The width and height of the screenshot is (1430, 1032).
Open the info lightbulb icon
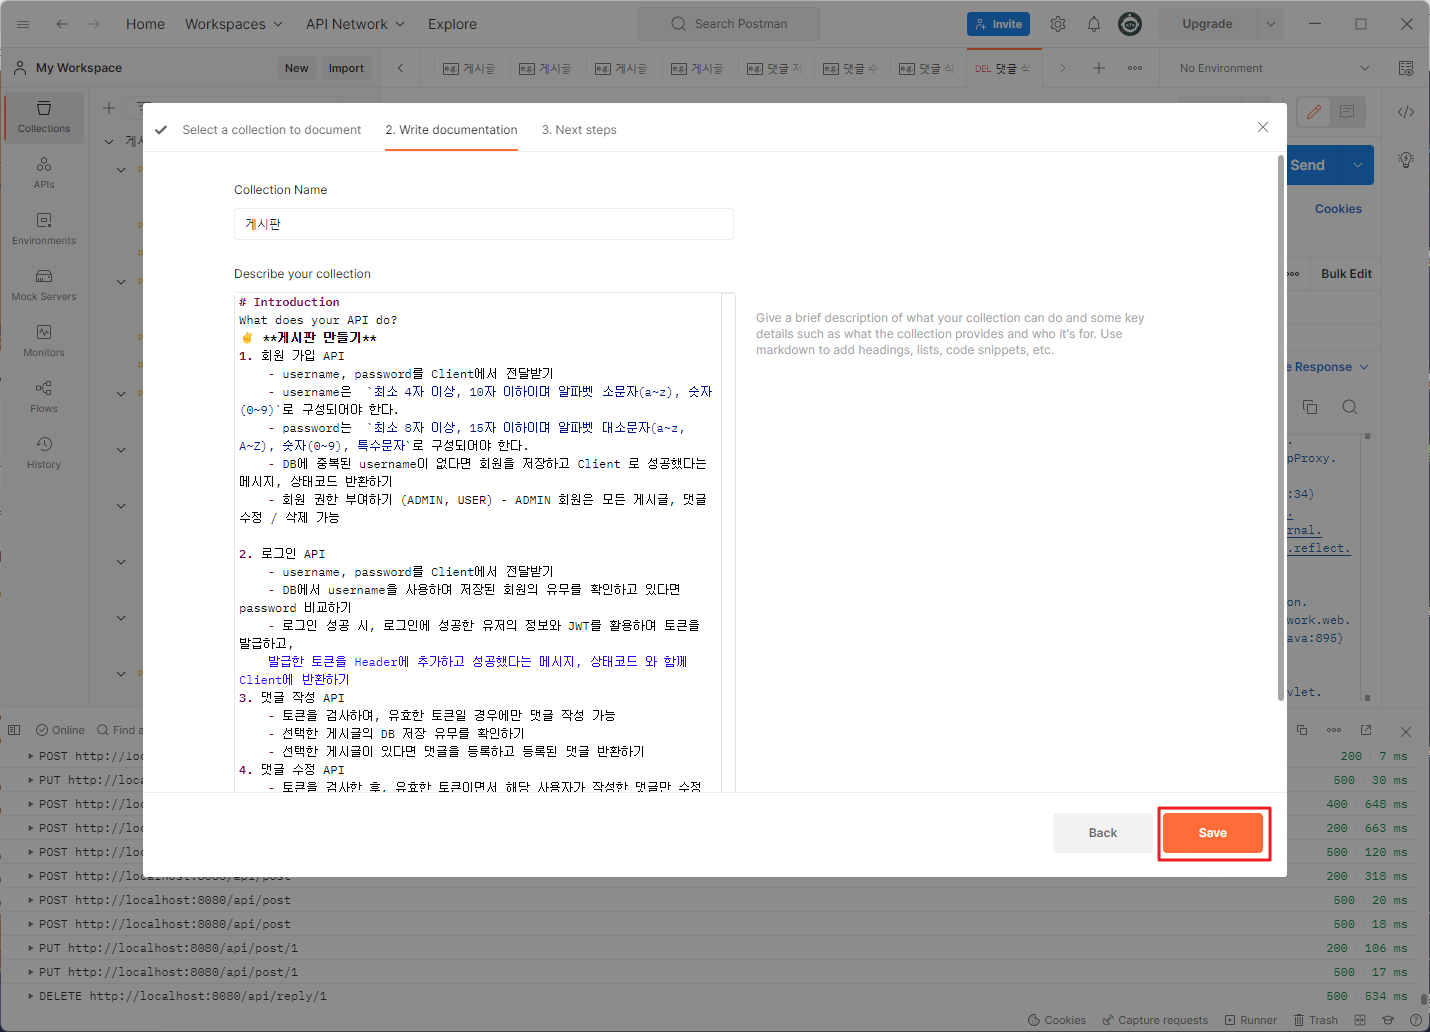pyautogui.click(x=1406, y=160)
